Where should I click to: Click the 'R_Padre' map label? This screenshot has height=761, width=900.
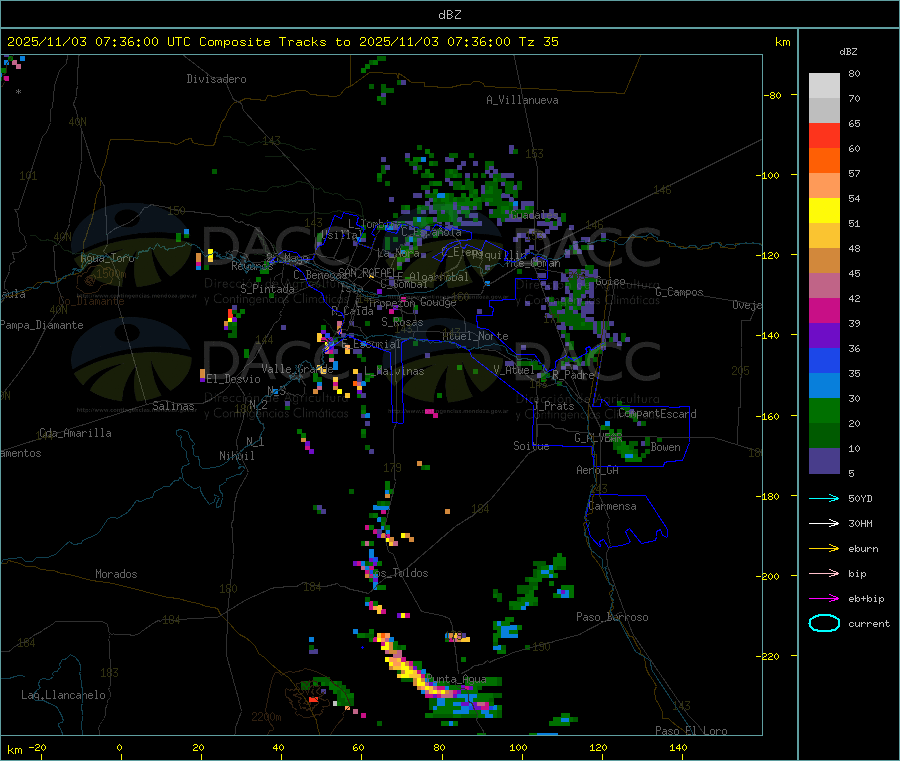573,375
